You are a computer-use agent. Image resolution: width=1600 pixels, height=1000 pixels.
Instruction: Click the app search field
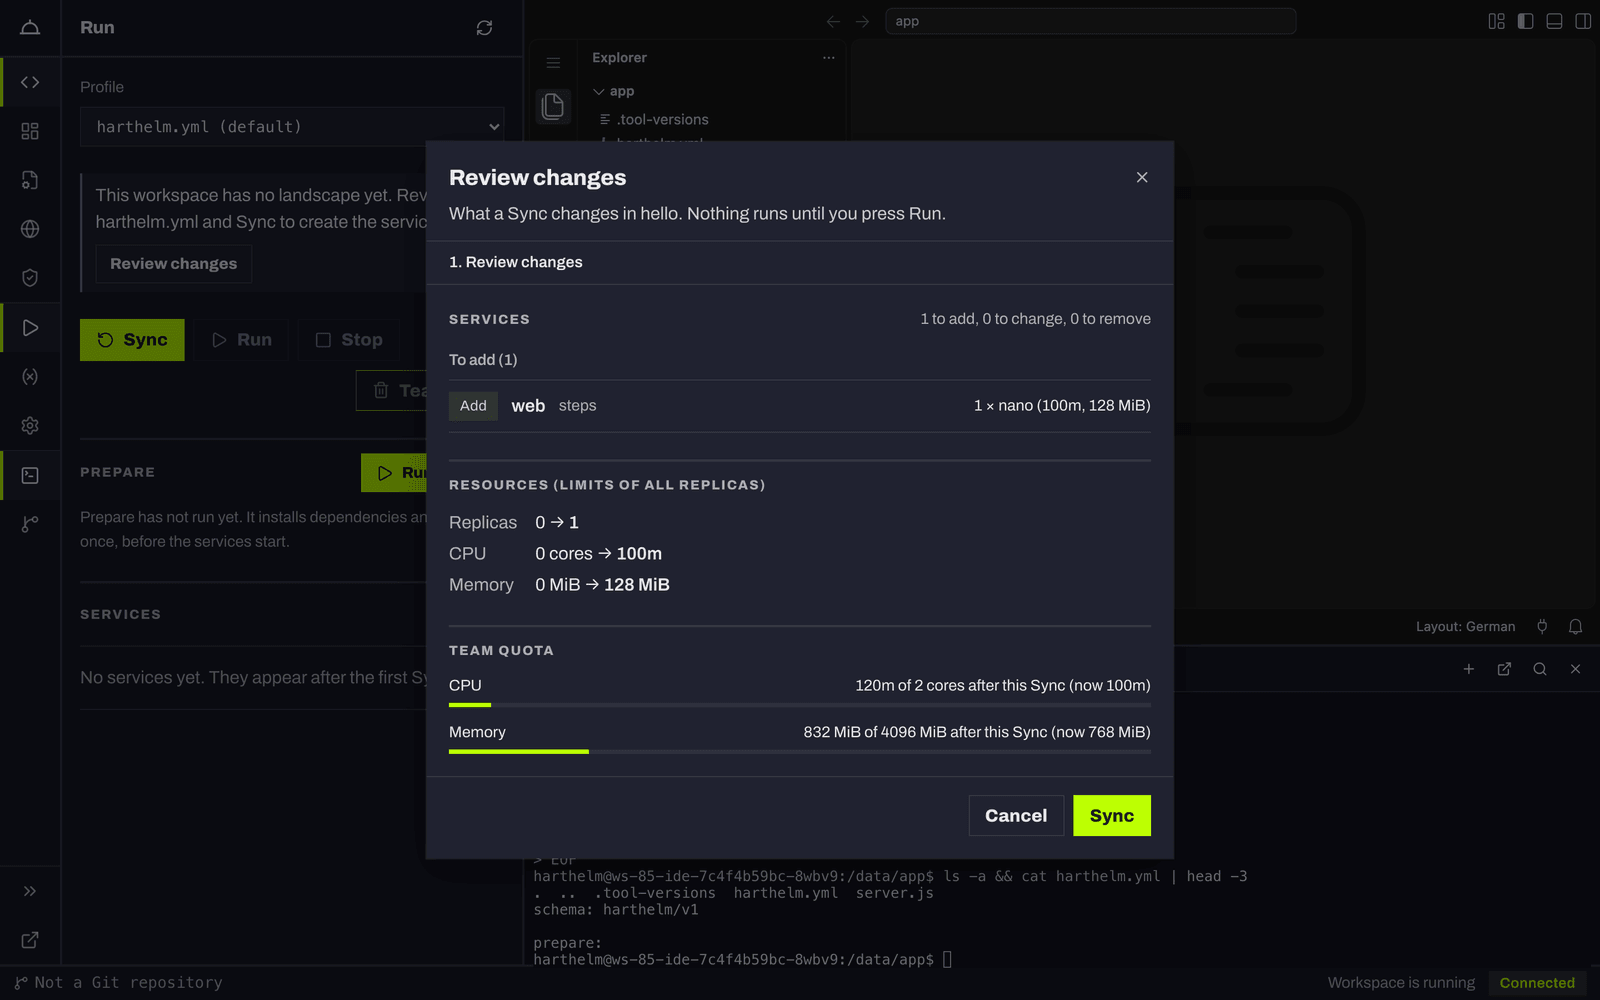coord(1090,21)
